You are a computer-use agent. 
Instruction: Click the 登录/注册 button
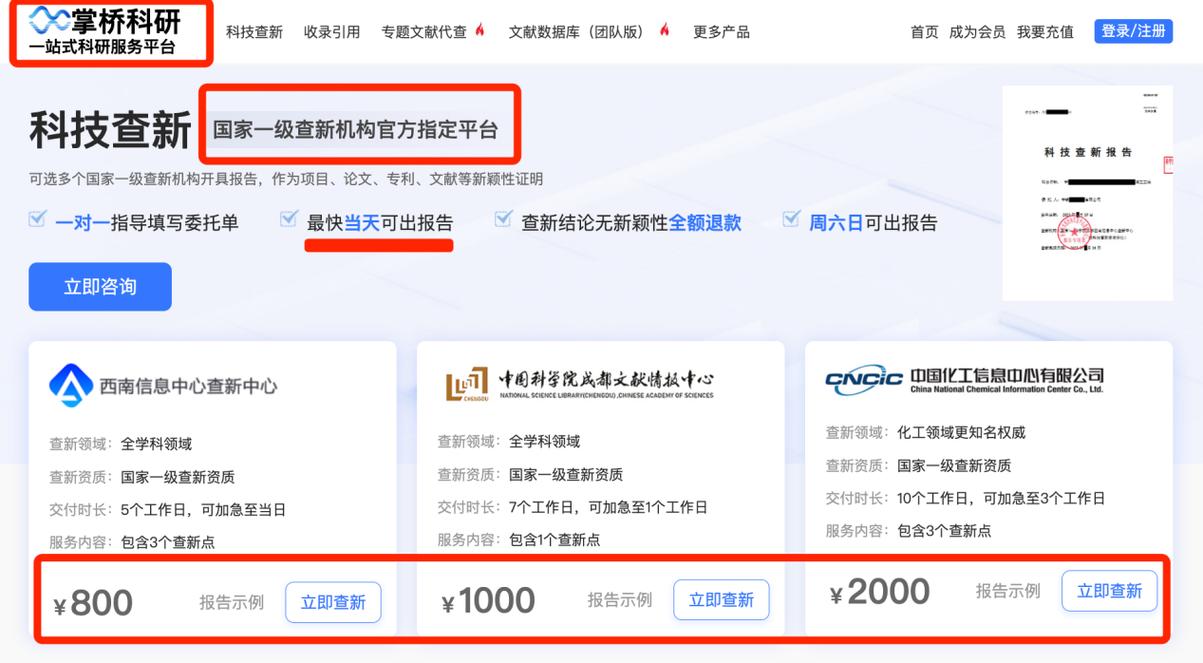(1133, 31)
